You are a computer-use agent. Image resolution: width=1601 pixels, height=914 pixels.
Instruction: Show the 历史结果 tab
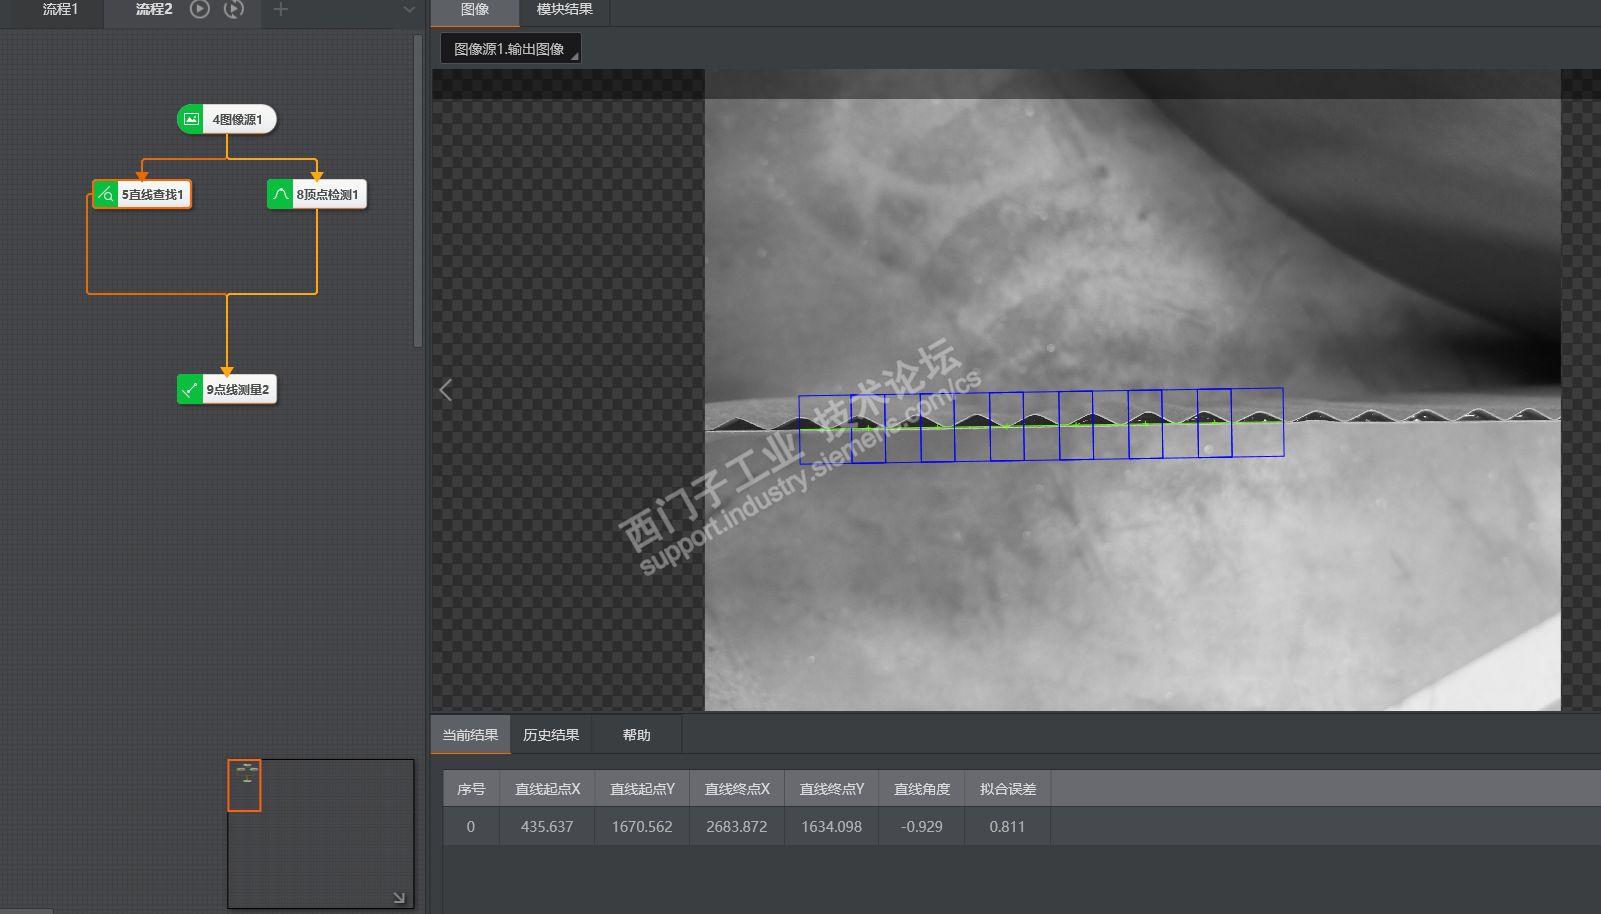point(551,735)
